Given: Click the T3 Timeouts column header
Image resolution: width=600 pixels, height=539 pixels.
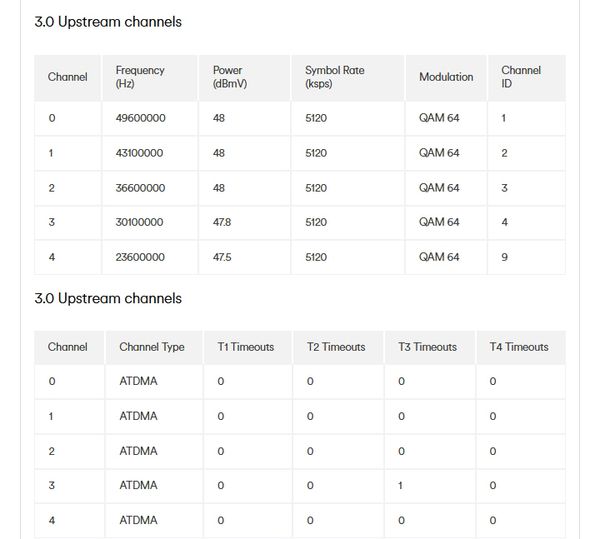Looking at the screenshot, I should coord(430,347).
